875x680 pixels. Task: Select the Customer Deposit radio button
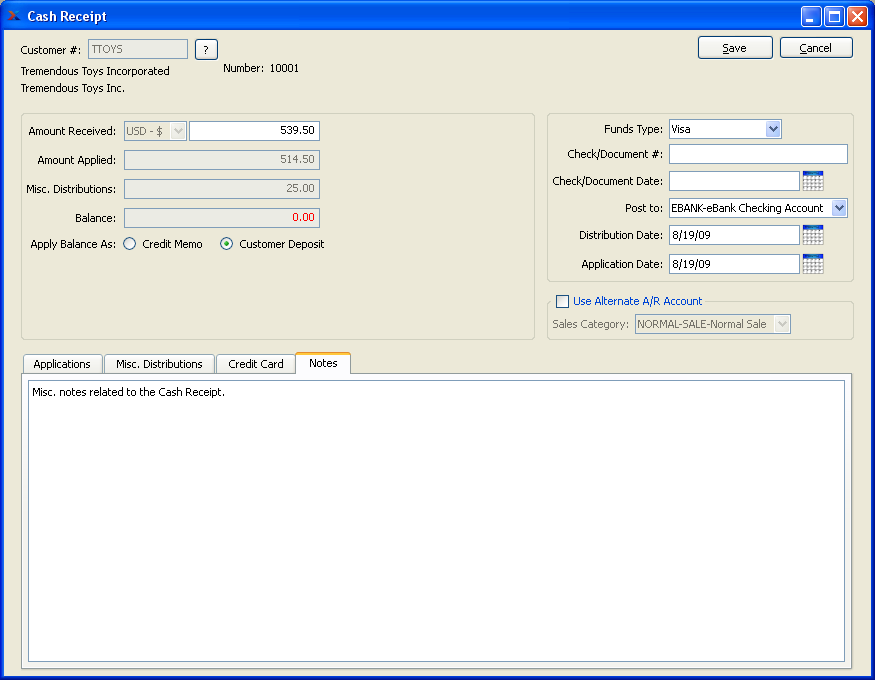tap(226, 244)
